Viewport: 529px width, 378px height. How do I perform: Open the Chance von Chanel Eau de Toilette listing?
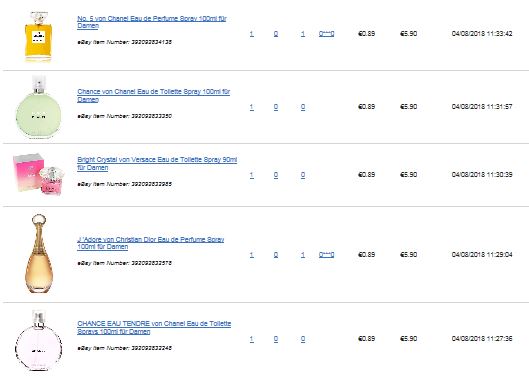coord(154,95)
